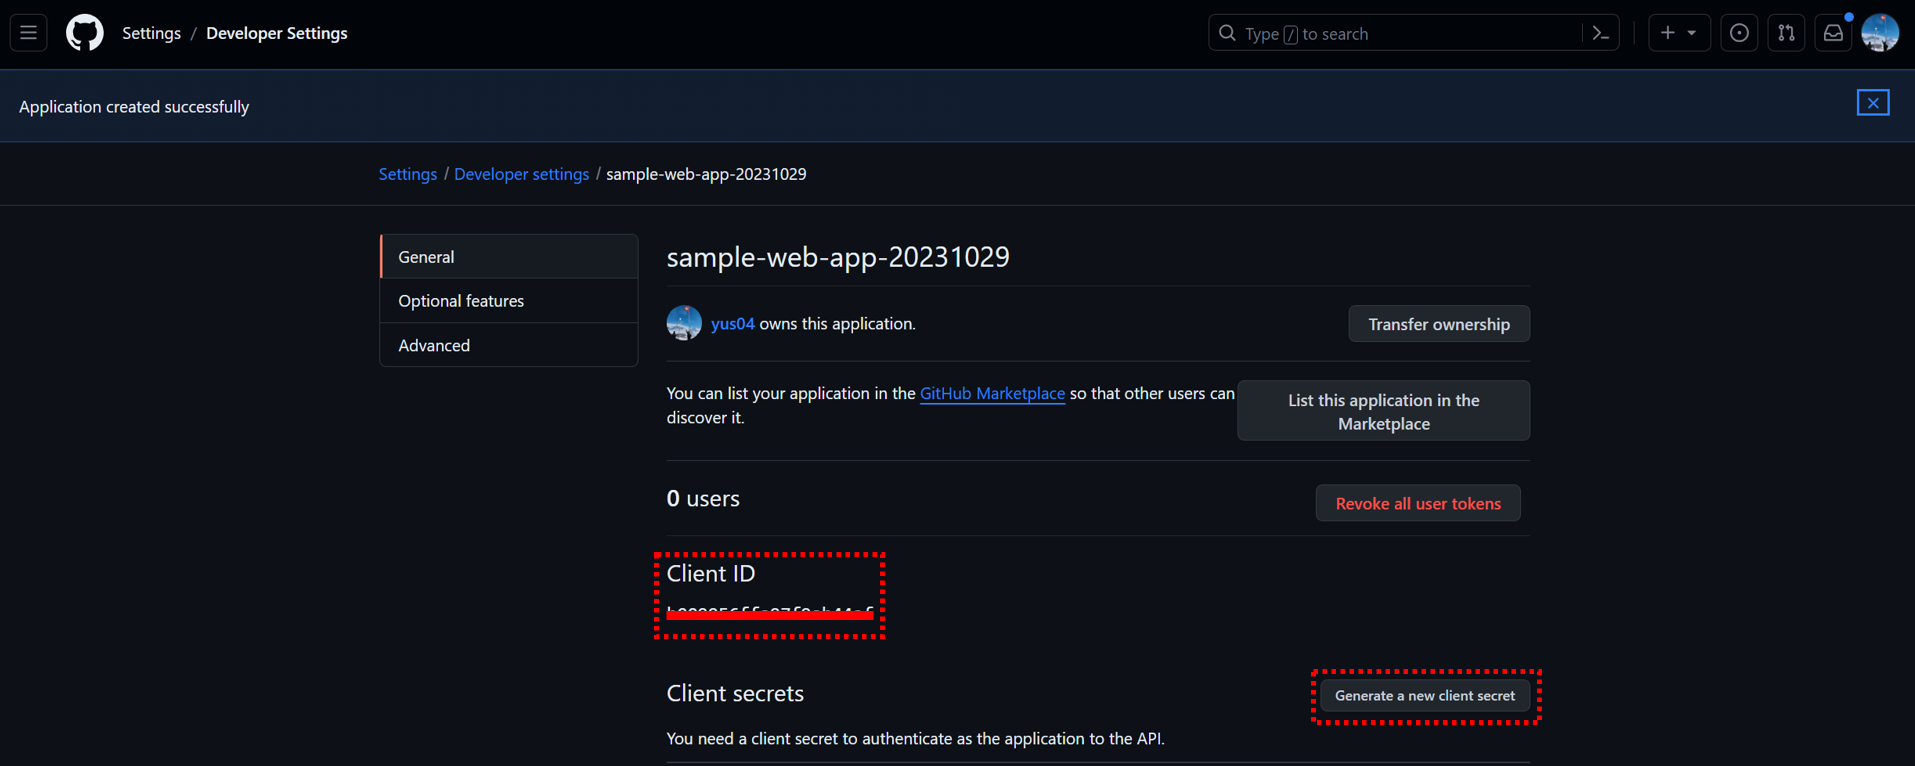Screen dimensions: 1915x766
Task: Follow the blue Settings breadcrumb link
Action: pos(408,174)
